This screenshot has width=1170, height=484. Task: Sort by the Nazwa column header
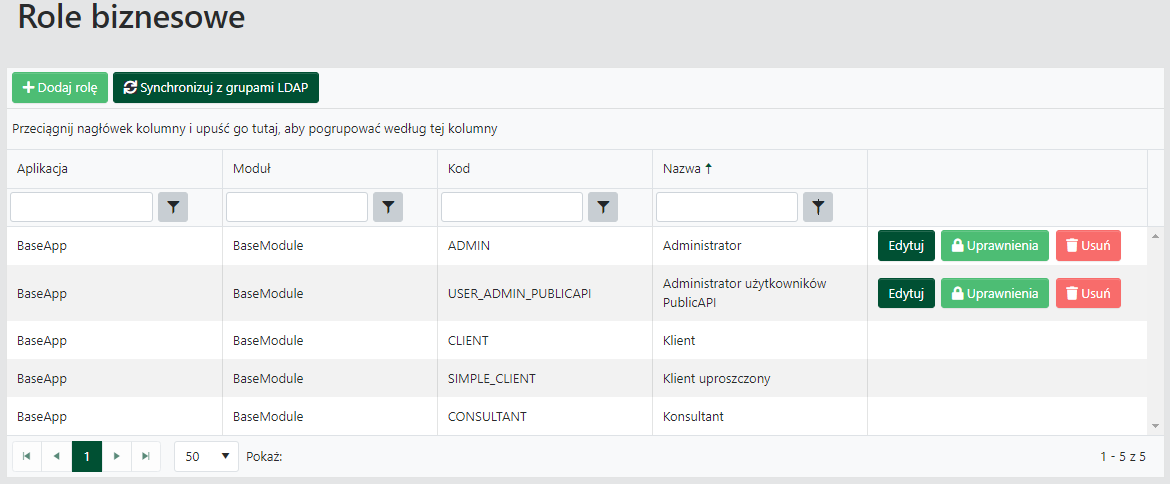click(x=681, y=169)
